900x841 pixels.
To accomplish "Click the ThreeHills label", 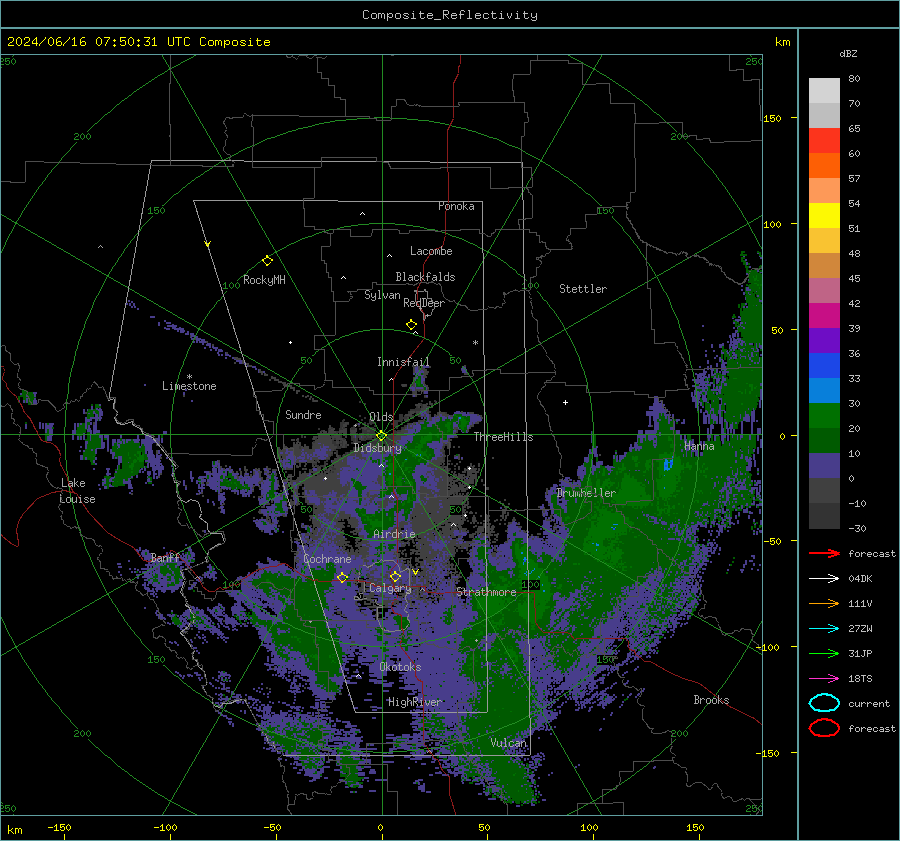I will click(503, 437).
